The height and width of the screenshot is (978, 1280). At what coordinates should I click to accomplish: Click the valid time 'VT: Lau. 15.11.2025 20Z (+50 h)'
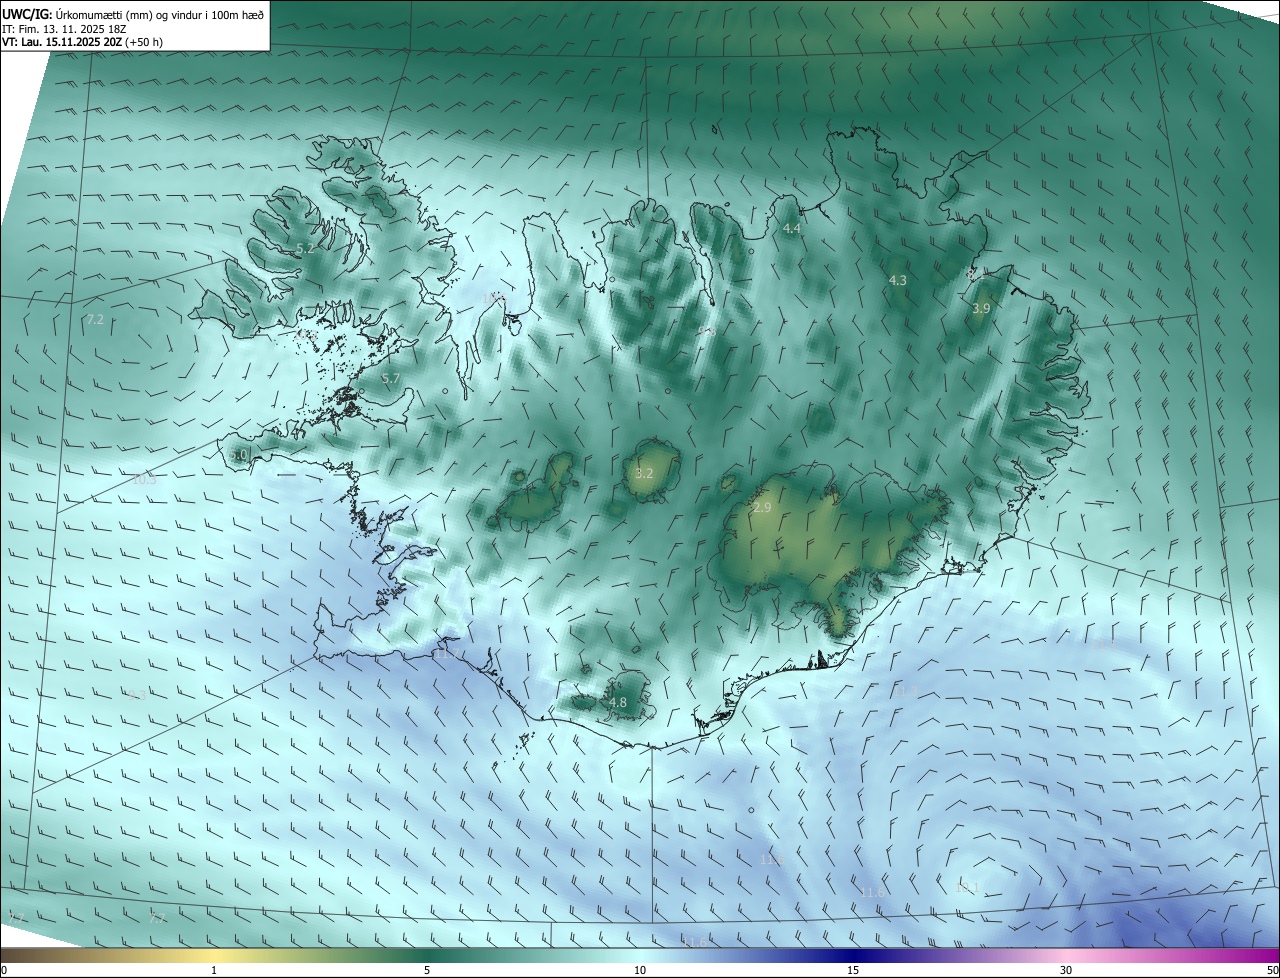(83, 42)
